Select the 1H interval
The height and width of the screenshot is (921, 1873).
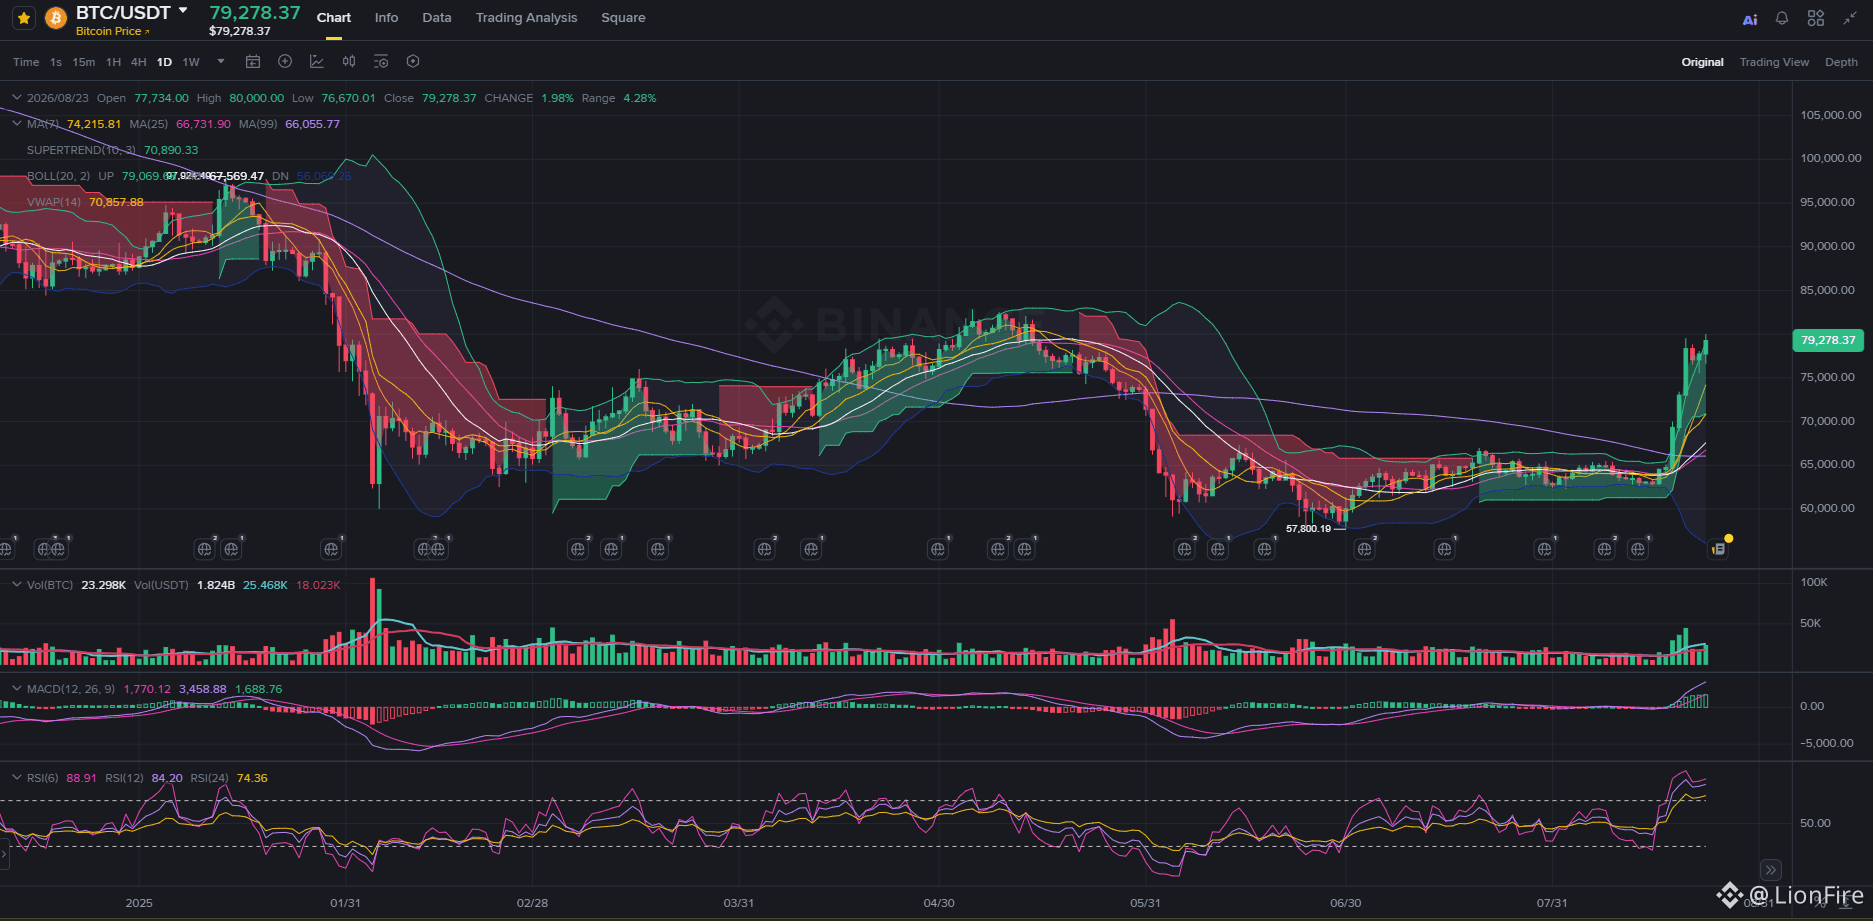[x=114, y=62]
